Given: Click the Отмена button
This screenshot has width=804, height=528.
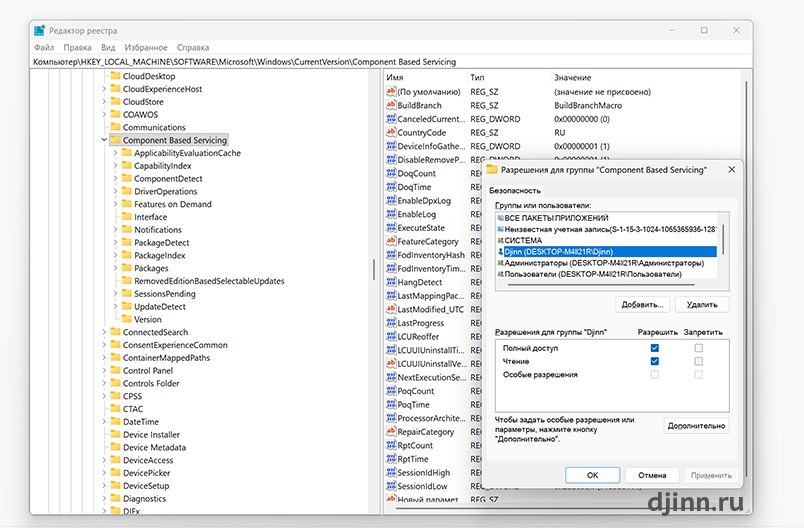Looking at the screenshot, I should [x=652, y=475].
